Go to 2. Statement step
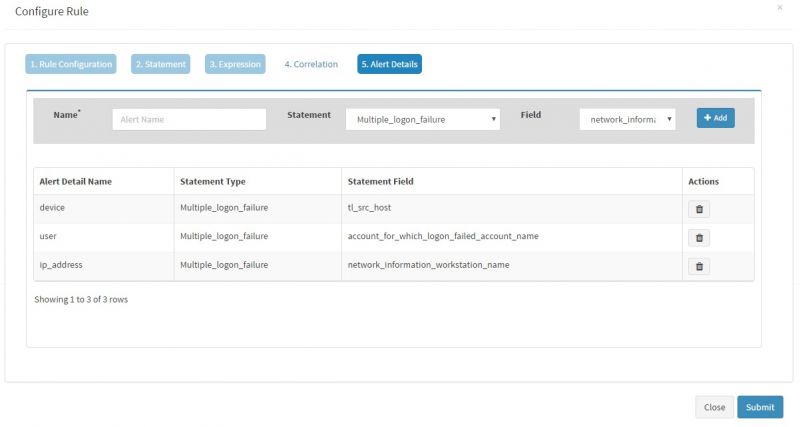The height and width of the screenshot is (427, 800). (161, 64)
